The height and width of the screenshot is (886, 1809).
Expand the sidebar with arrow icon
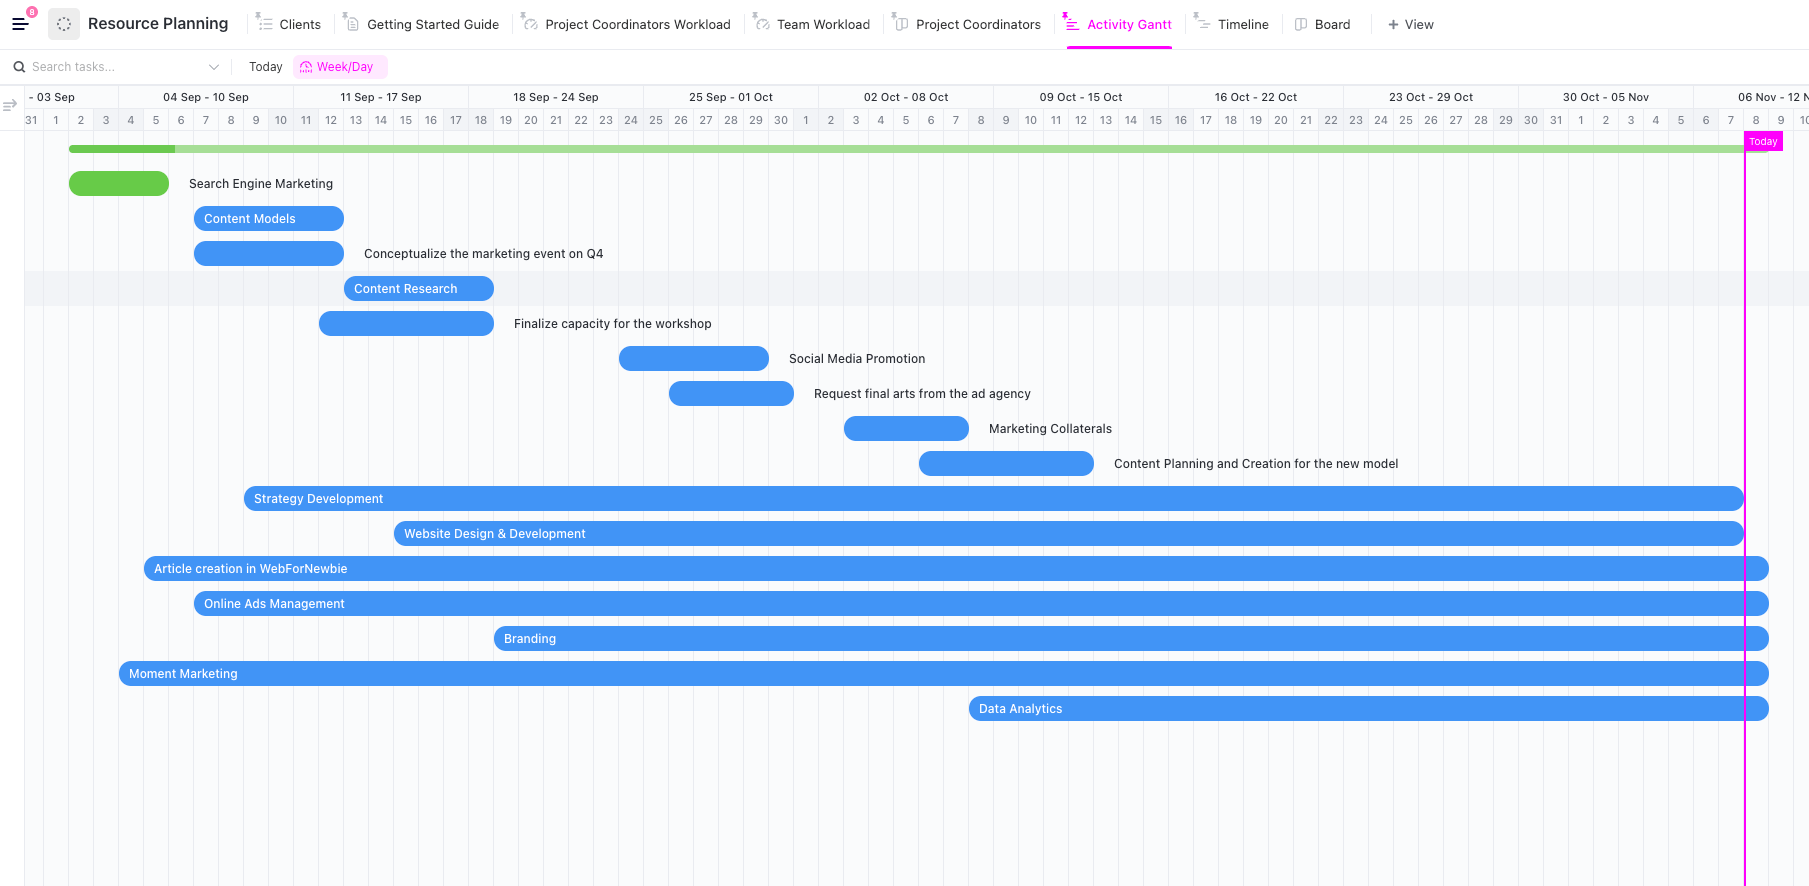(x=10, y=105)
